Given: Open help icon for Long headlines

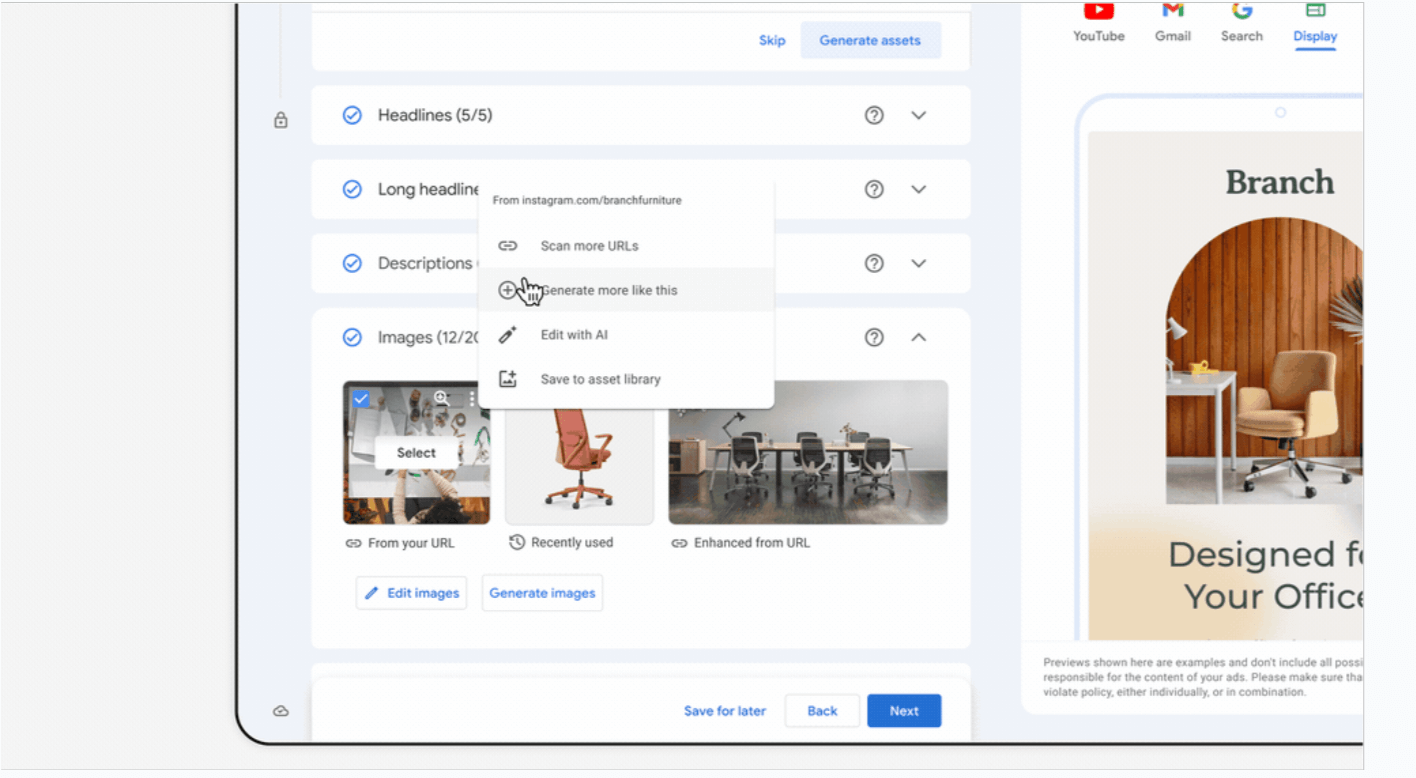Looking at the screenshot, I should [874, 189].
